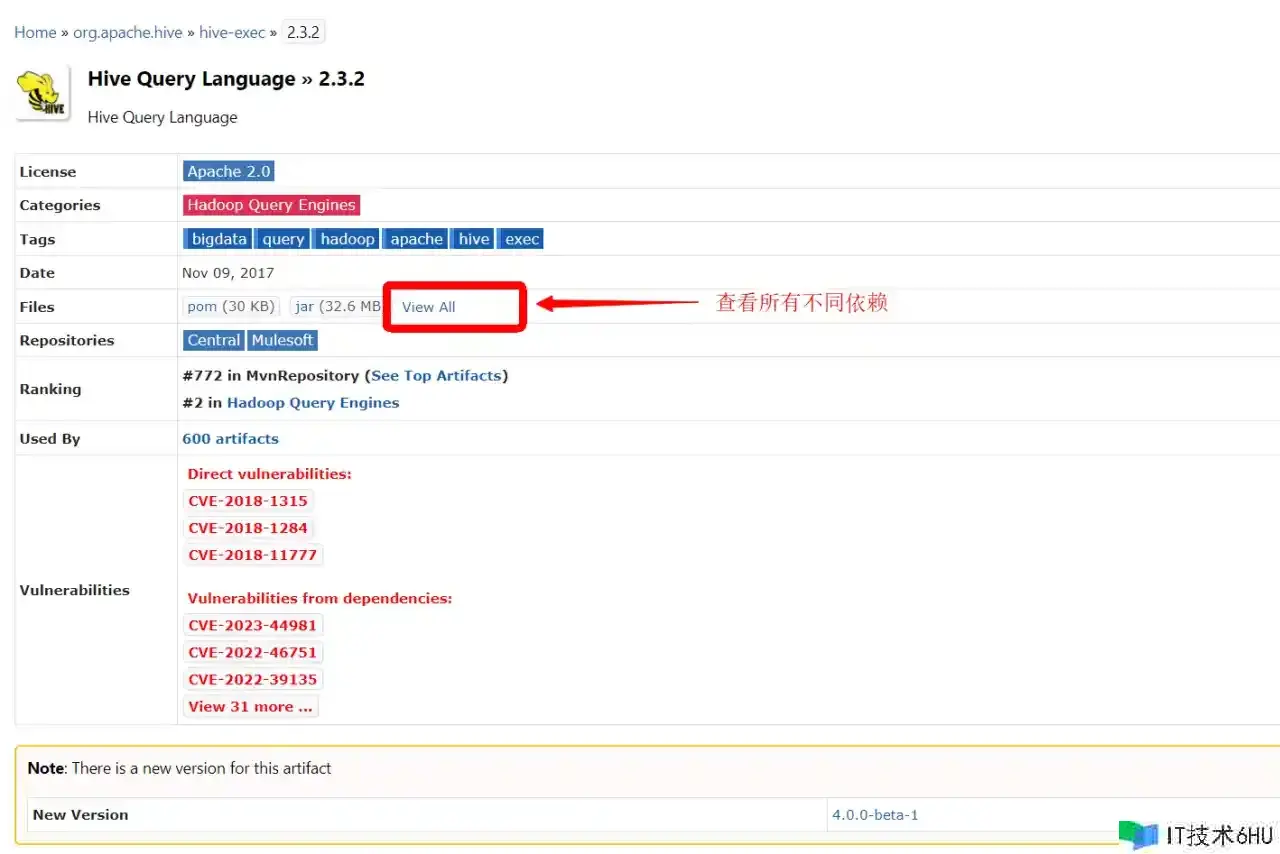Click the Used By row label

[50, 438]
